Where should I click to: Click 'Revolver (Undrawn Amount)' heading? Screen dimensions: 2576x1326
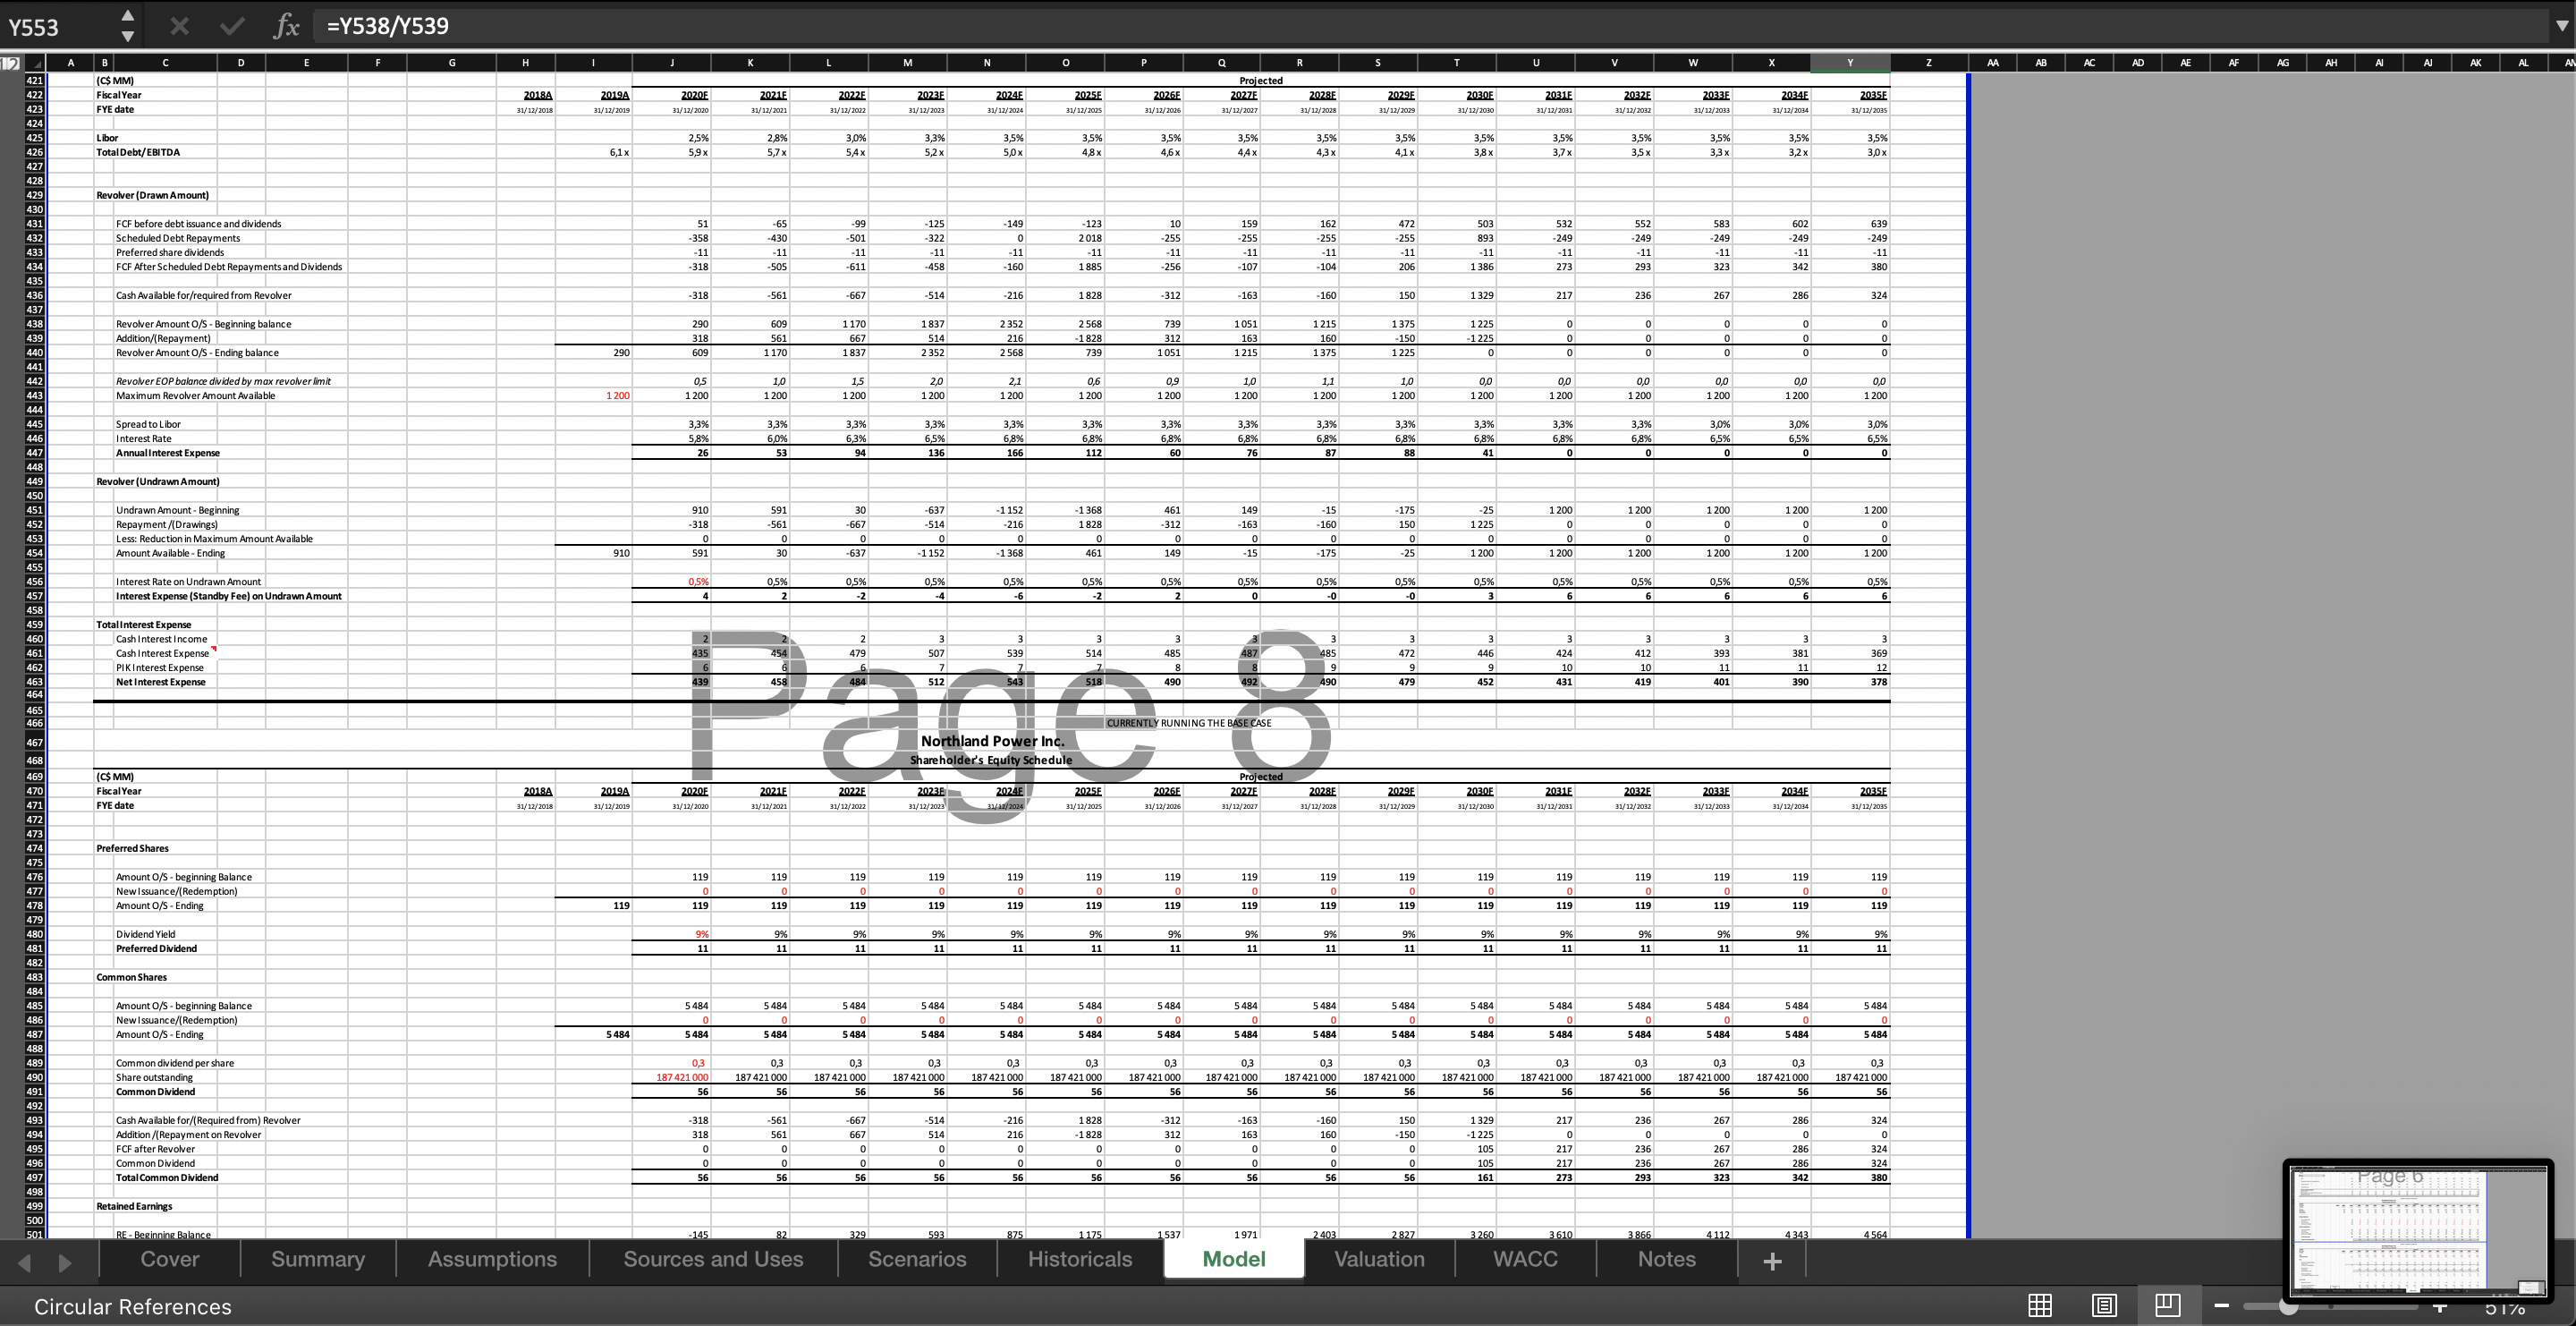coord(158,481)
